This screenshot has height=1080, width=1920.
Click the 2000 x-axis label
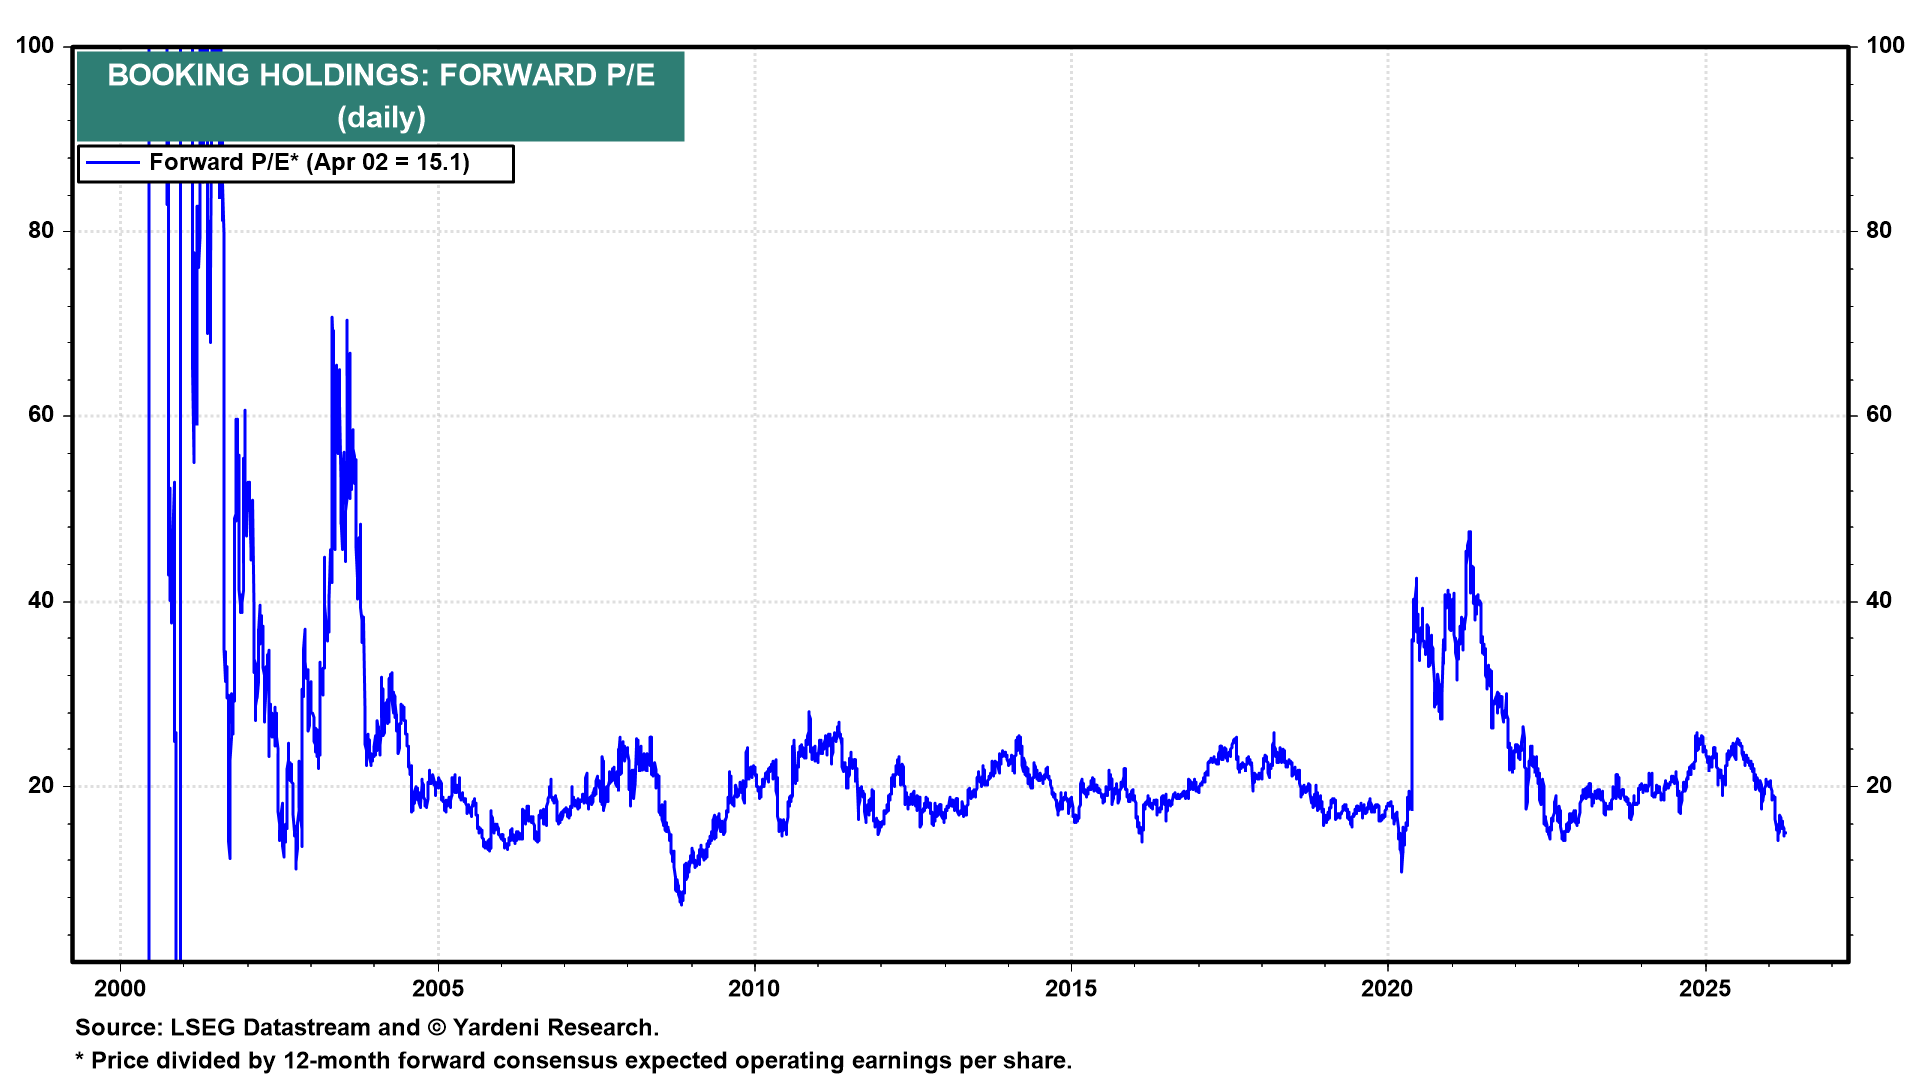point(120,989)
